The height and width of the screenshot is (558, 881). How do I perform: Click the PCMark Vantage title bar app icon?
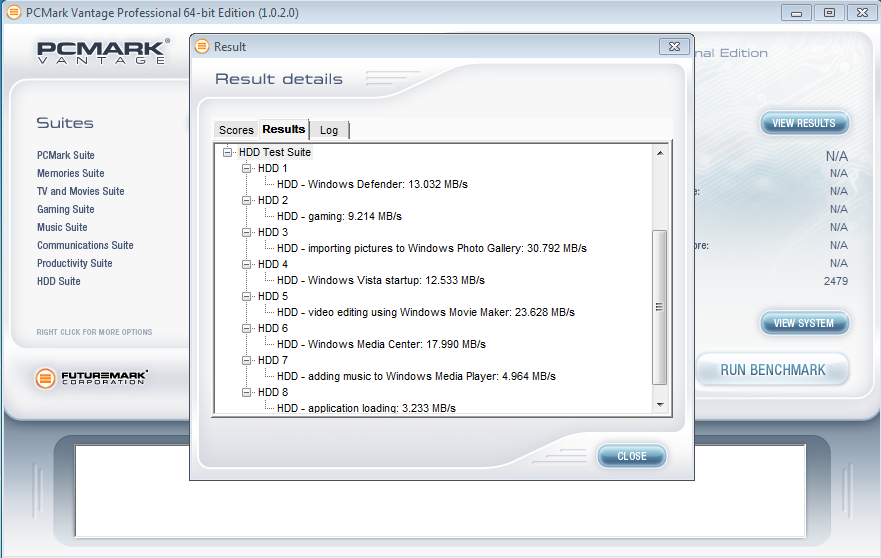(x=14, y=12)
